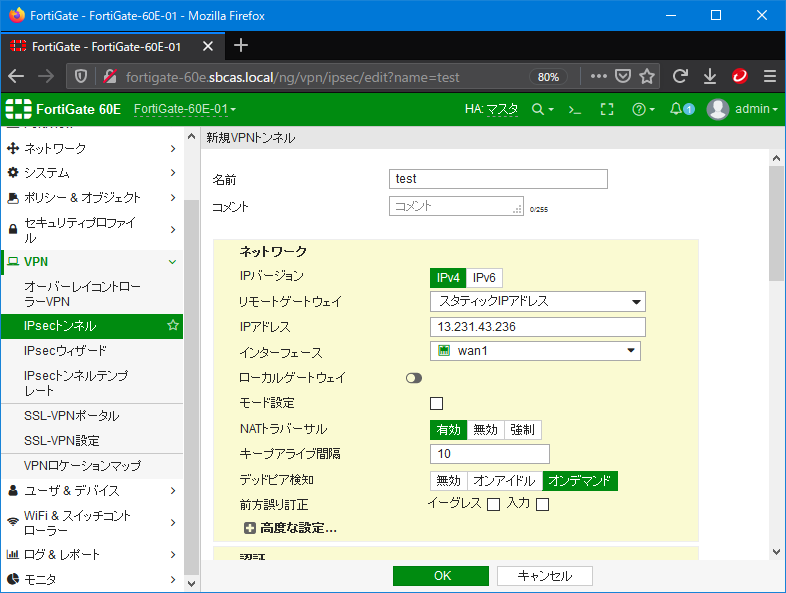The width and height of the screenshot is (786, 593).
Task: Check the 入力 error correction checkbox
Action: [542, 504]
